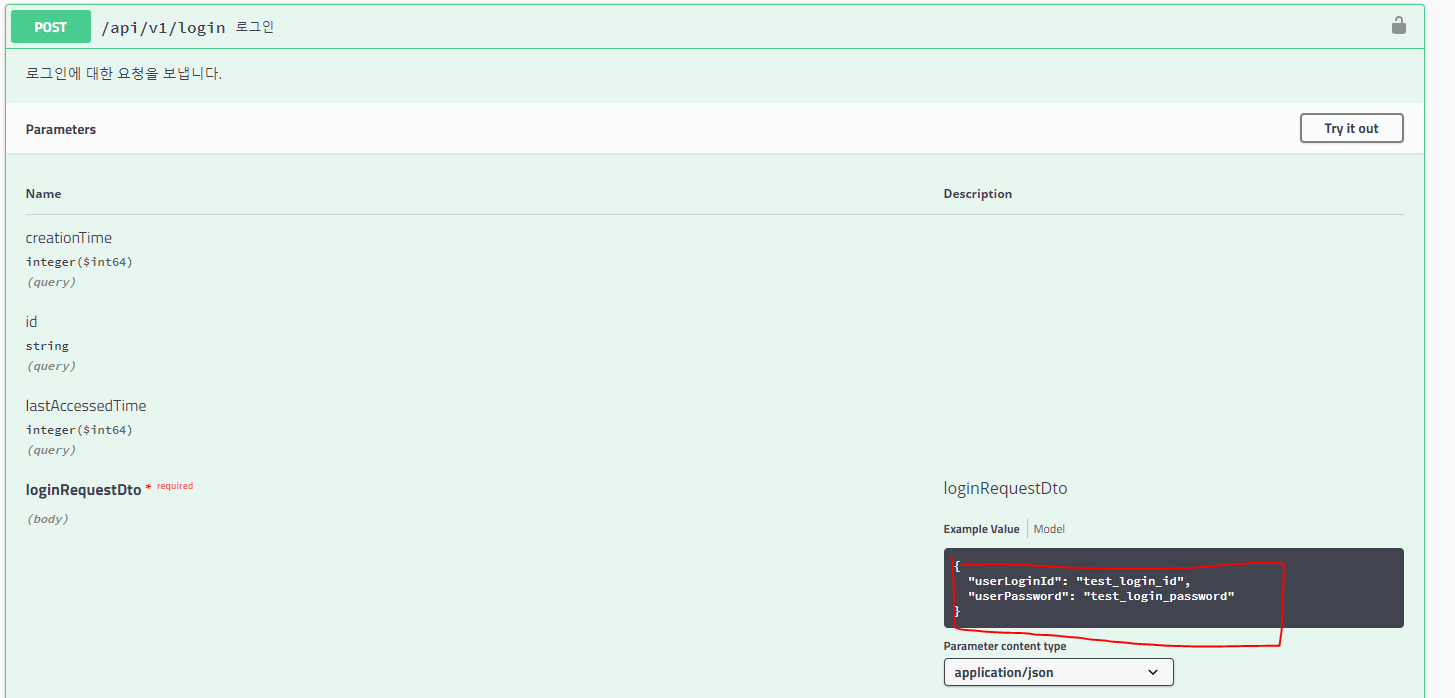This screenshot has width=1455, height=698.
Task: Collapse the /api/v1/login endpoint path
Action: tap(163, 28)
